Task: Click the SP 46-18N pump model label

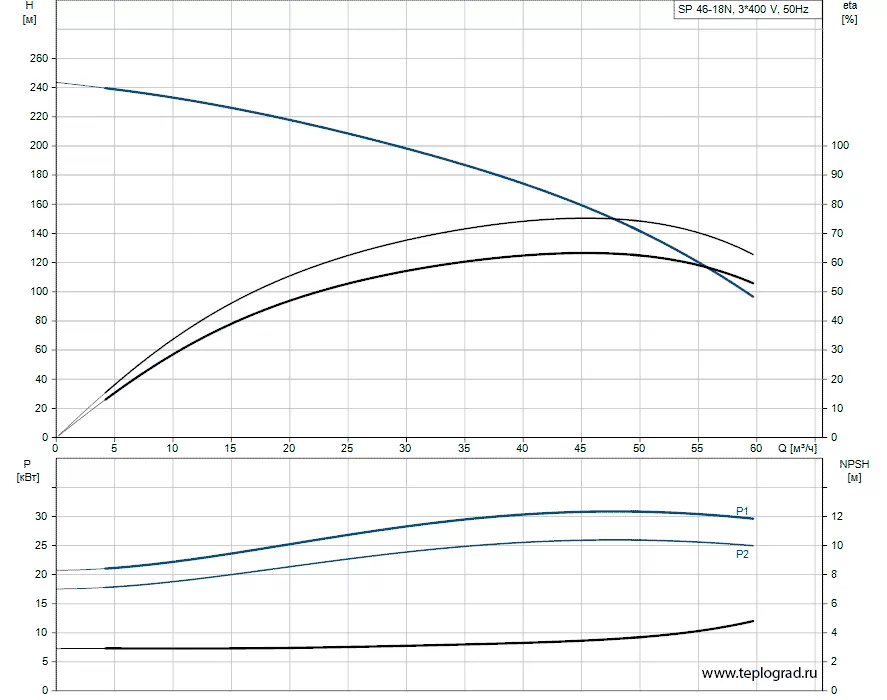Action: 743,9
